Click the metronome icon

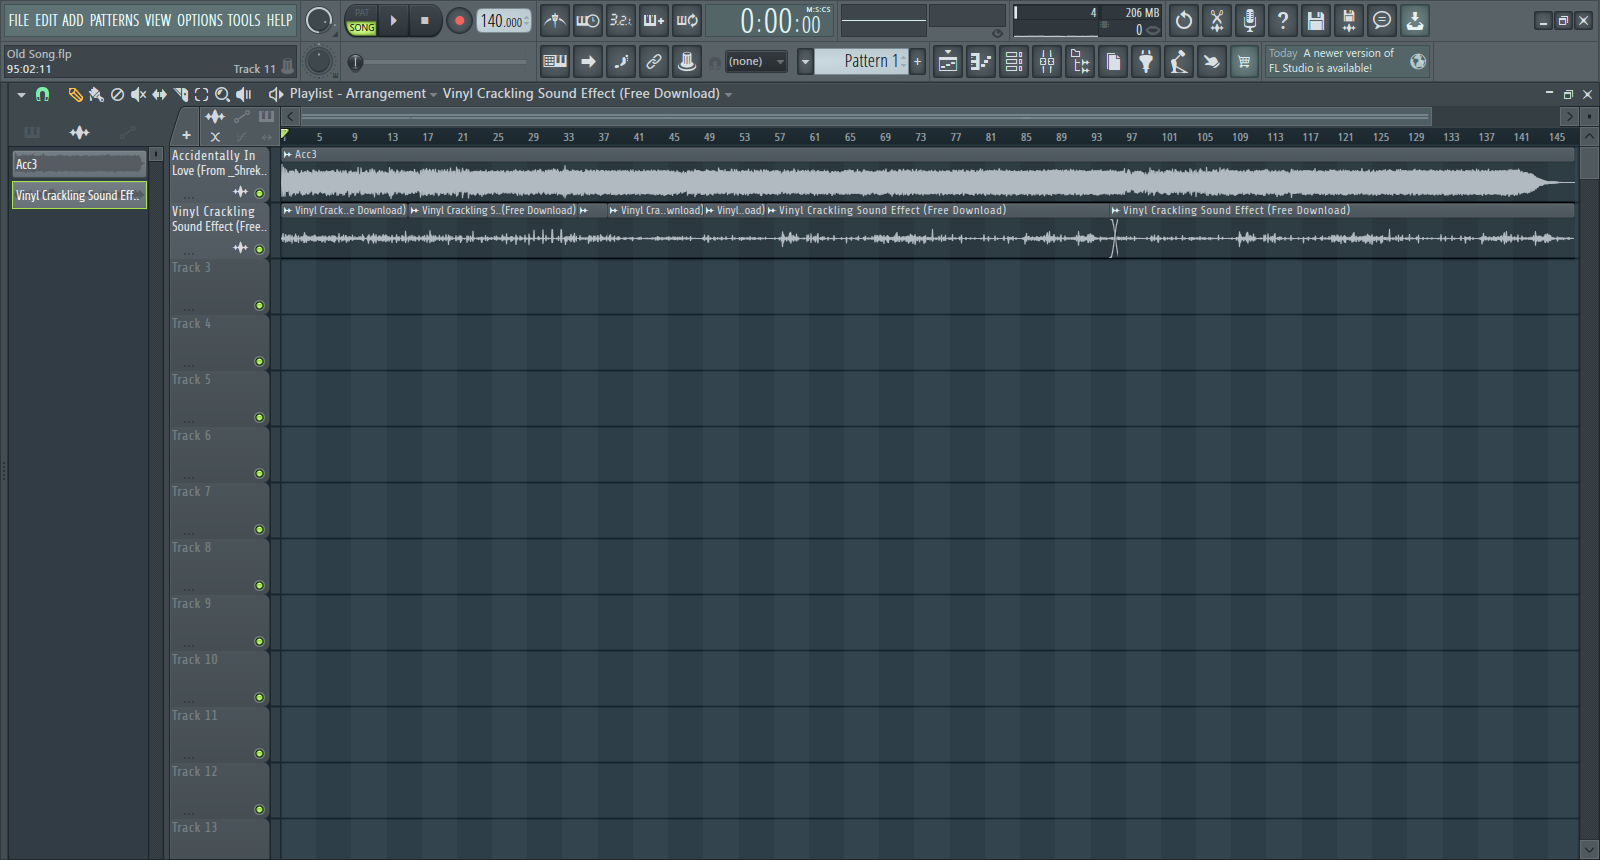point(555,20)
